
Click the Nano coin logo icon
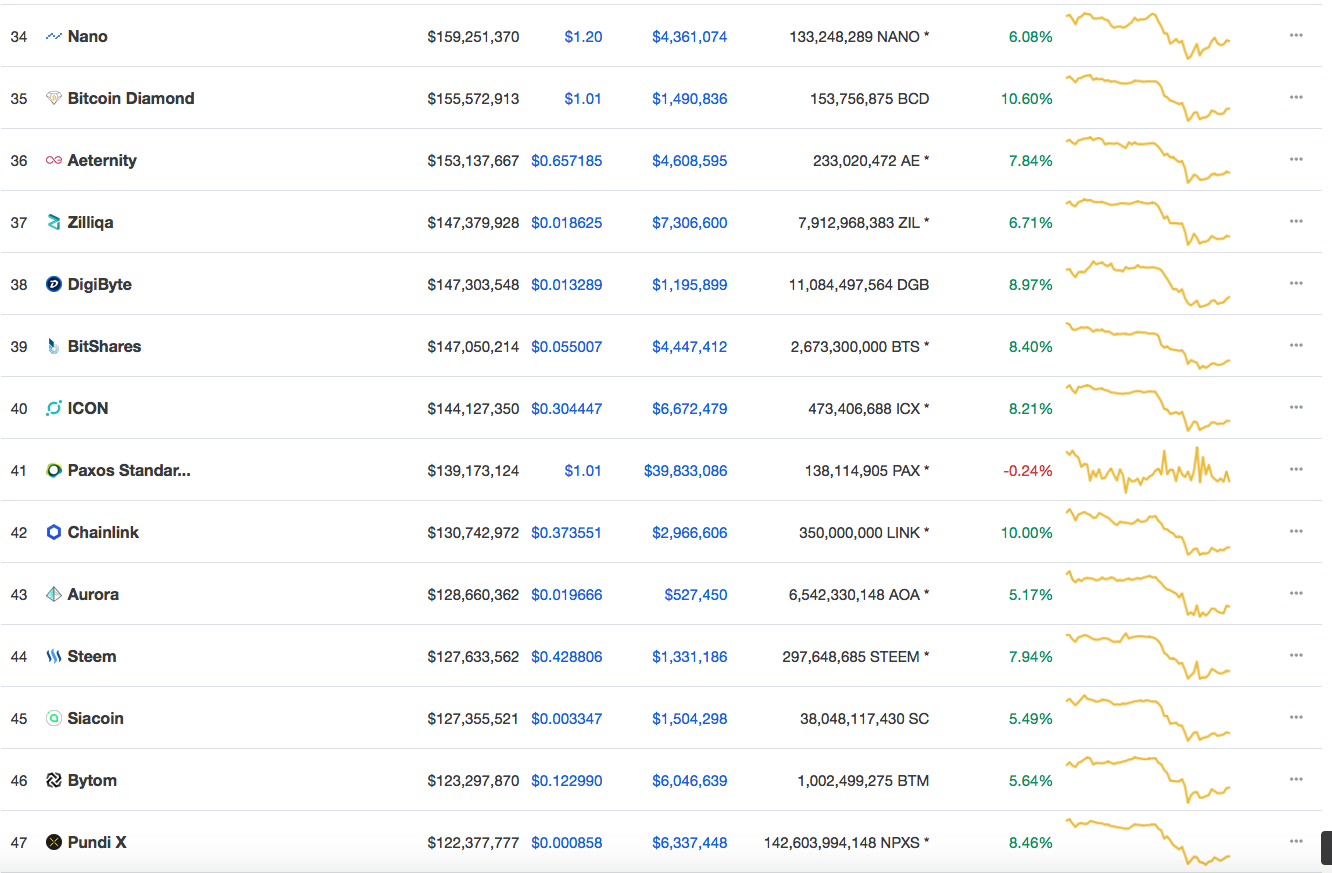click(54, 36)
